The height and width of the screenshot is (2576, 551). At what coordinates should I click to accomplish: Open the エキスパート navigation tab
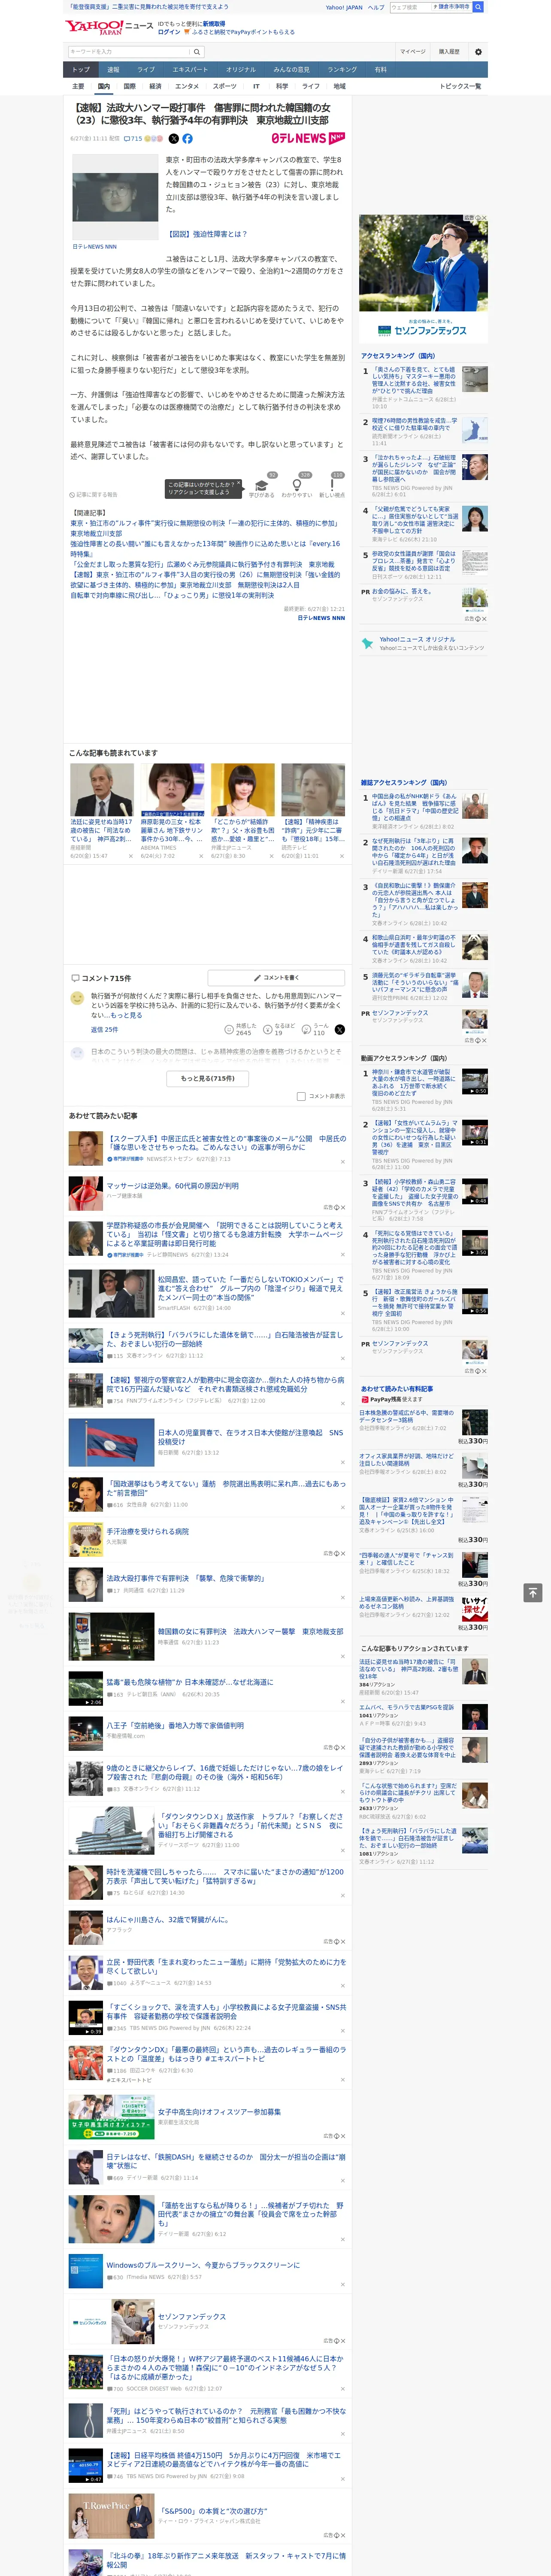click(x=190, y=70)
